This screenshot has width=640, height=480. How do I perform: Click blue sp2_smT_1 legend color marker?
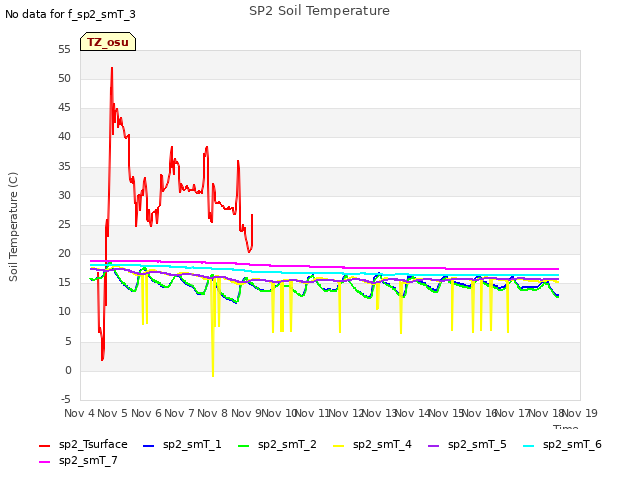(x=149, y=446)
